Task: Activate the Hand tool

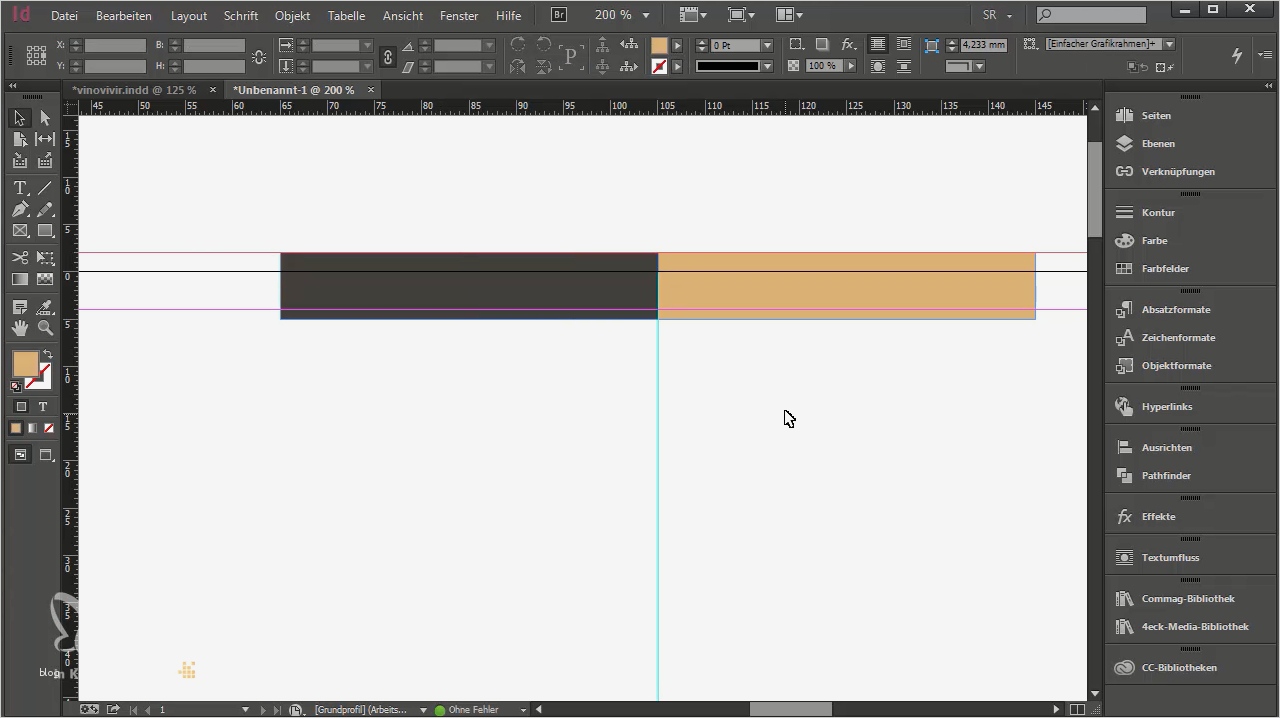Action: click(x=20, y=328)
